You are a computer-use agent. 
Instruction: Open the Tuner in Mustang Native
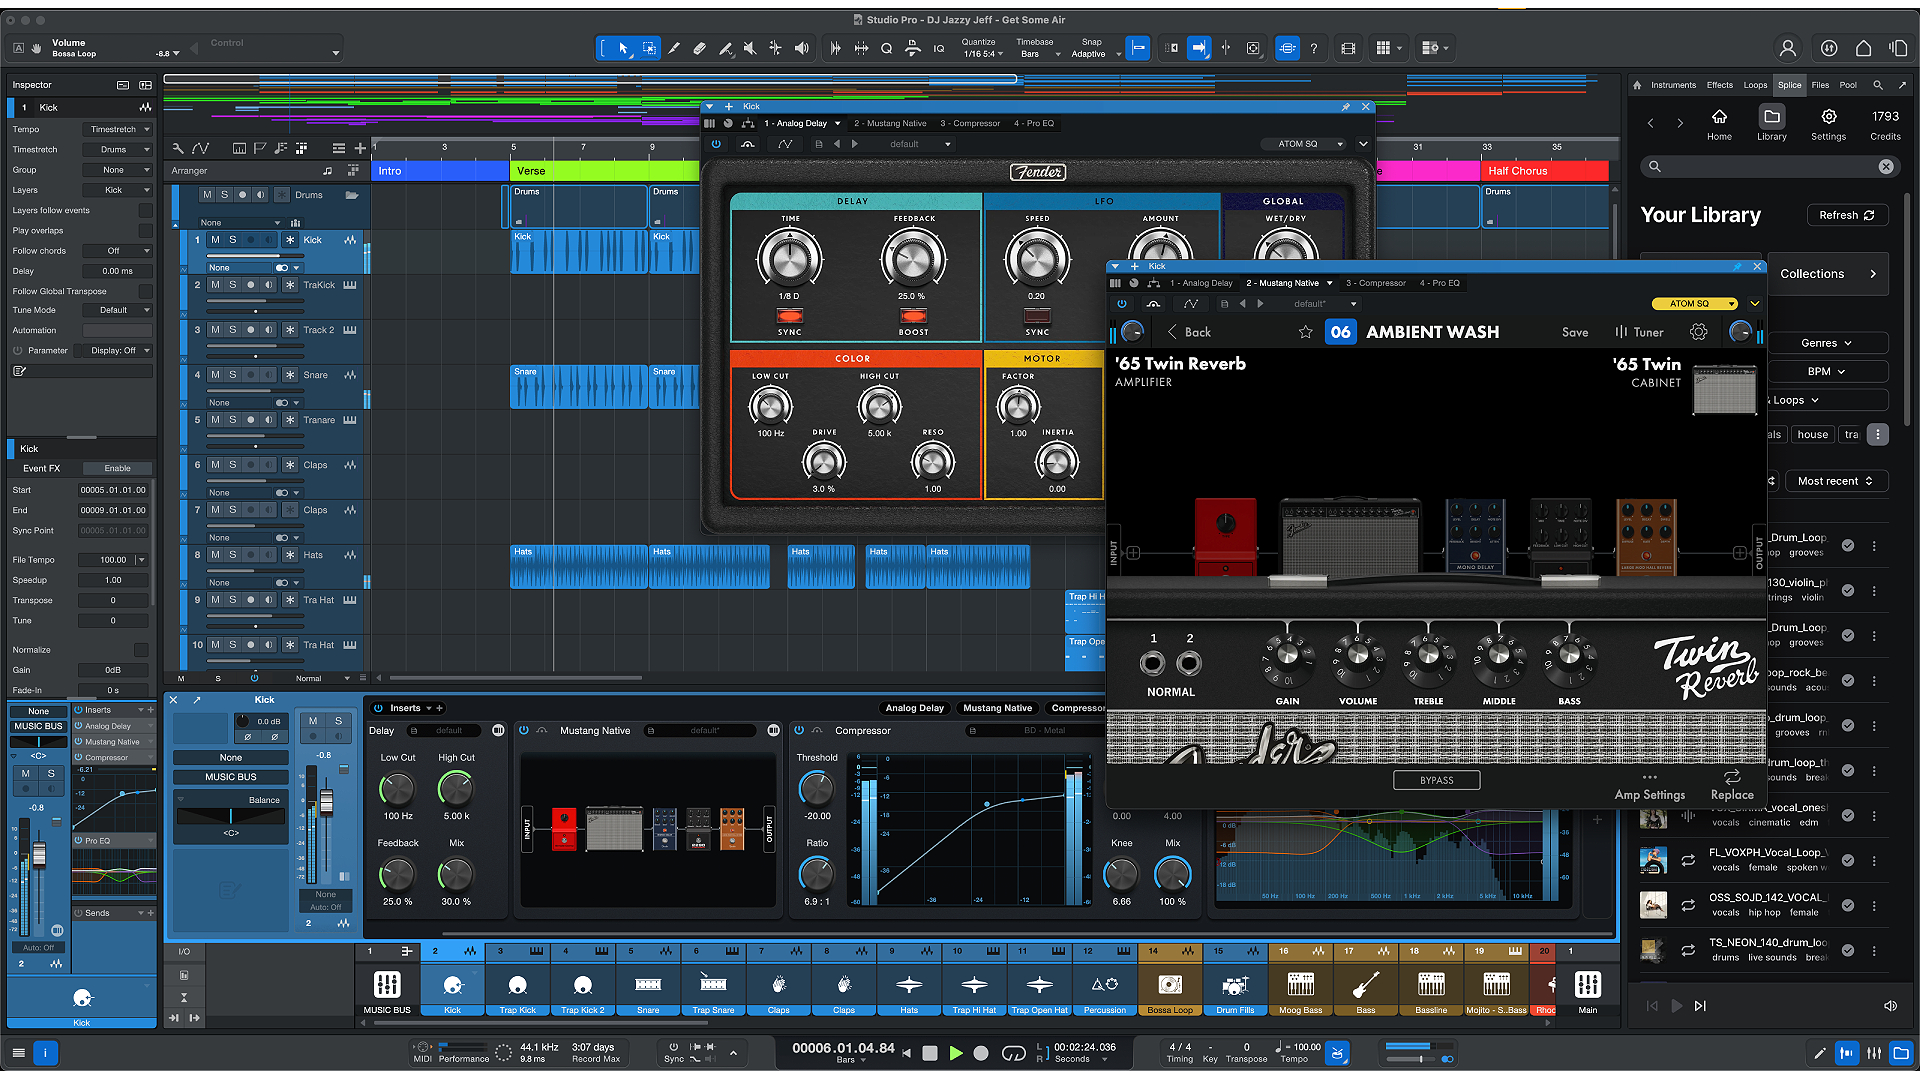pyautogui.click(x=1639, y=332)
